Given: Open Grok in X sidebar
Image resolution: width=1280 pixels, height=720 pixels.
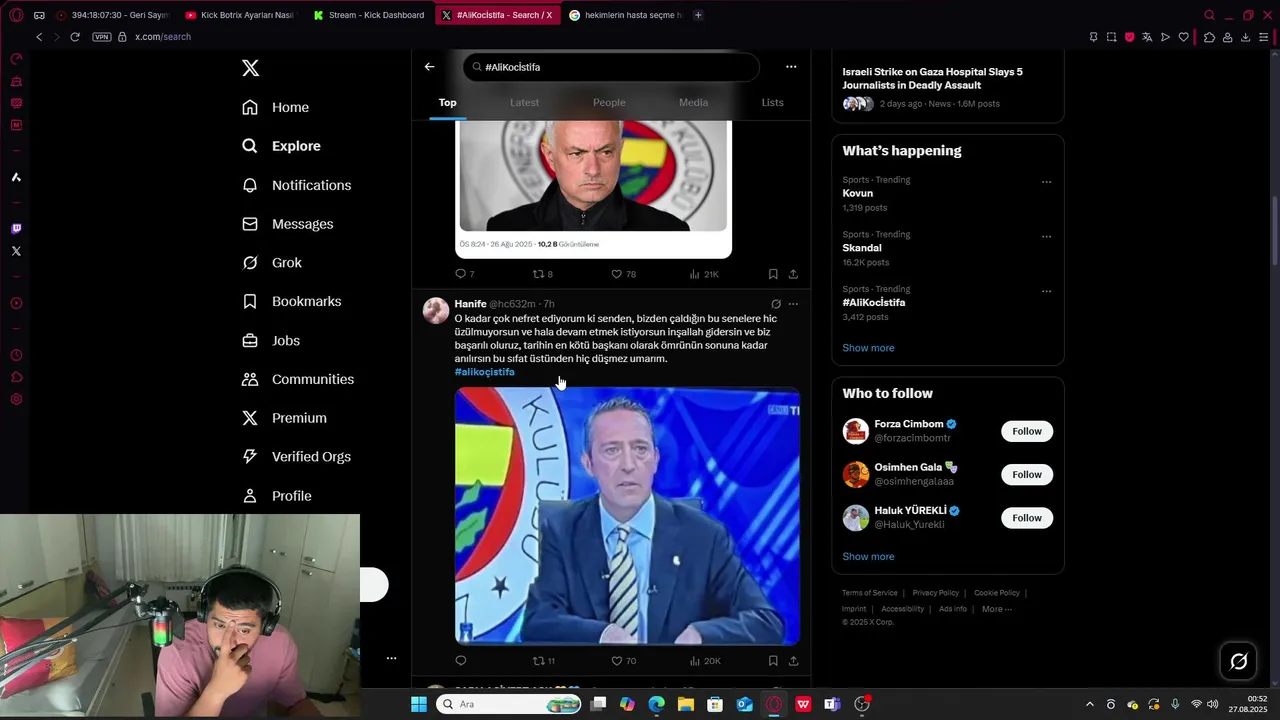Looking at the screenshot, I should click(272, 263).
